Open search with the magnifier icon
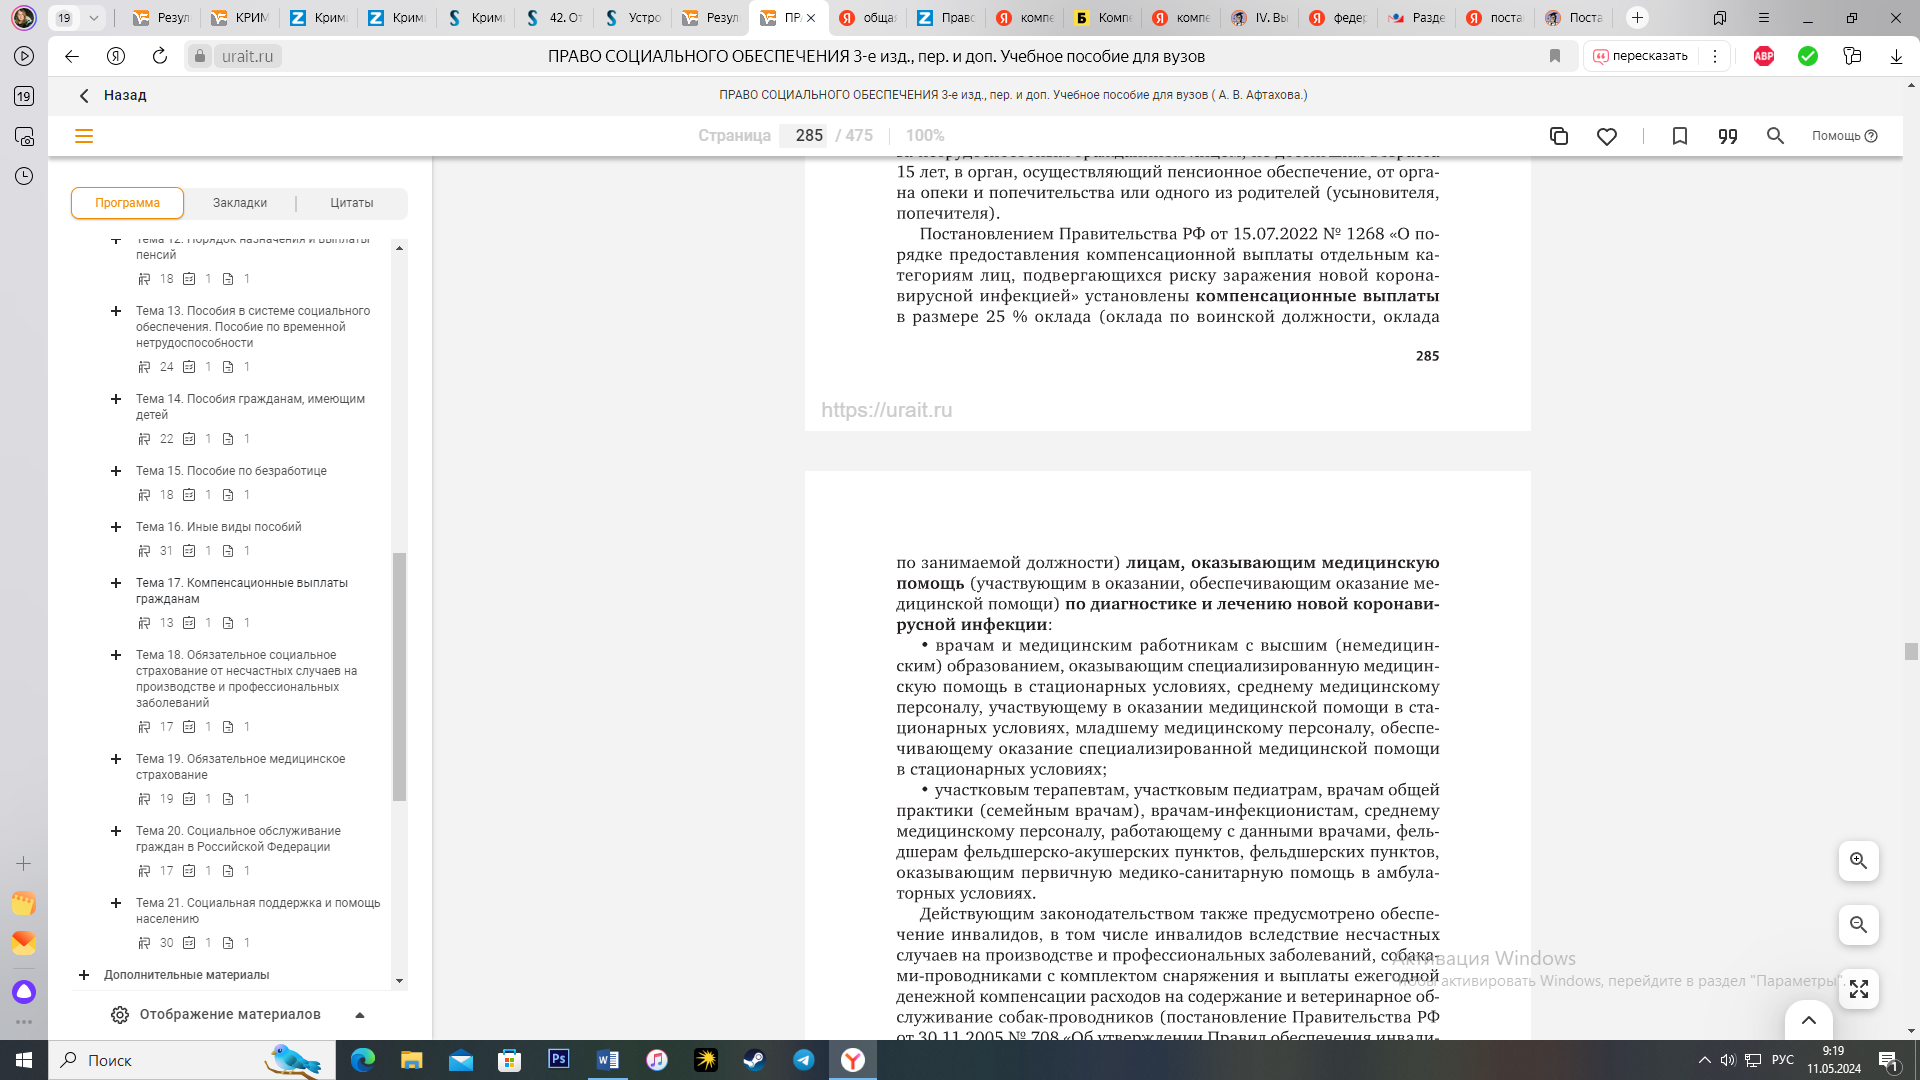Viewport: 1920px width, 1080px height. [x=1775, y=136]
